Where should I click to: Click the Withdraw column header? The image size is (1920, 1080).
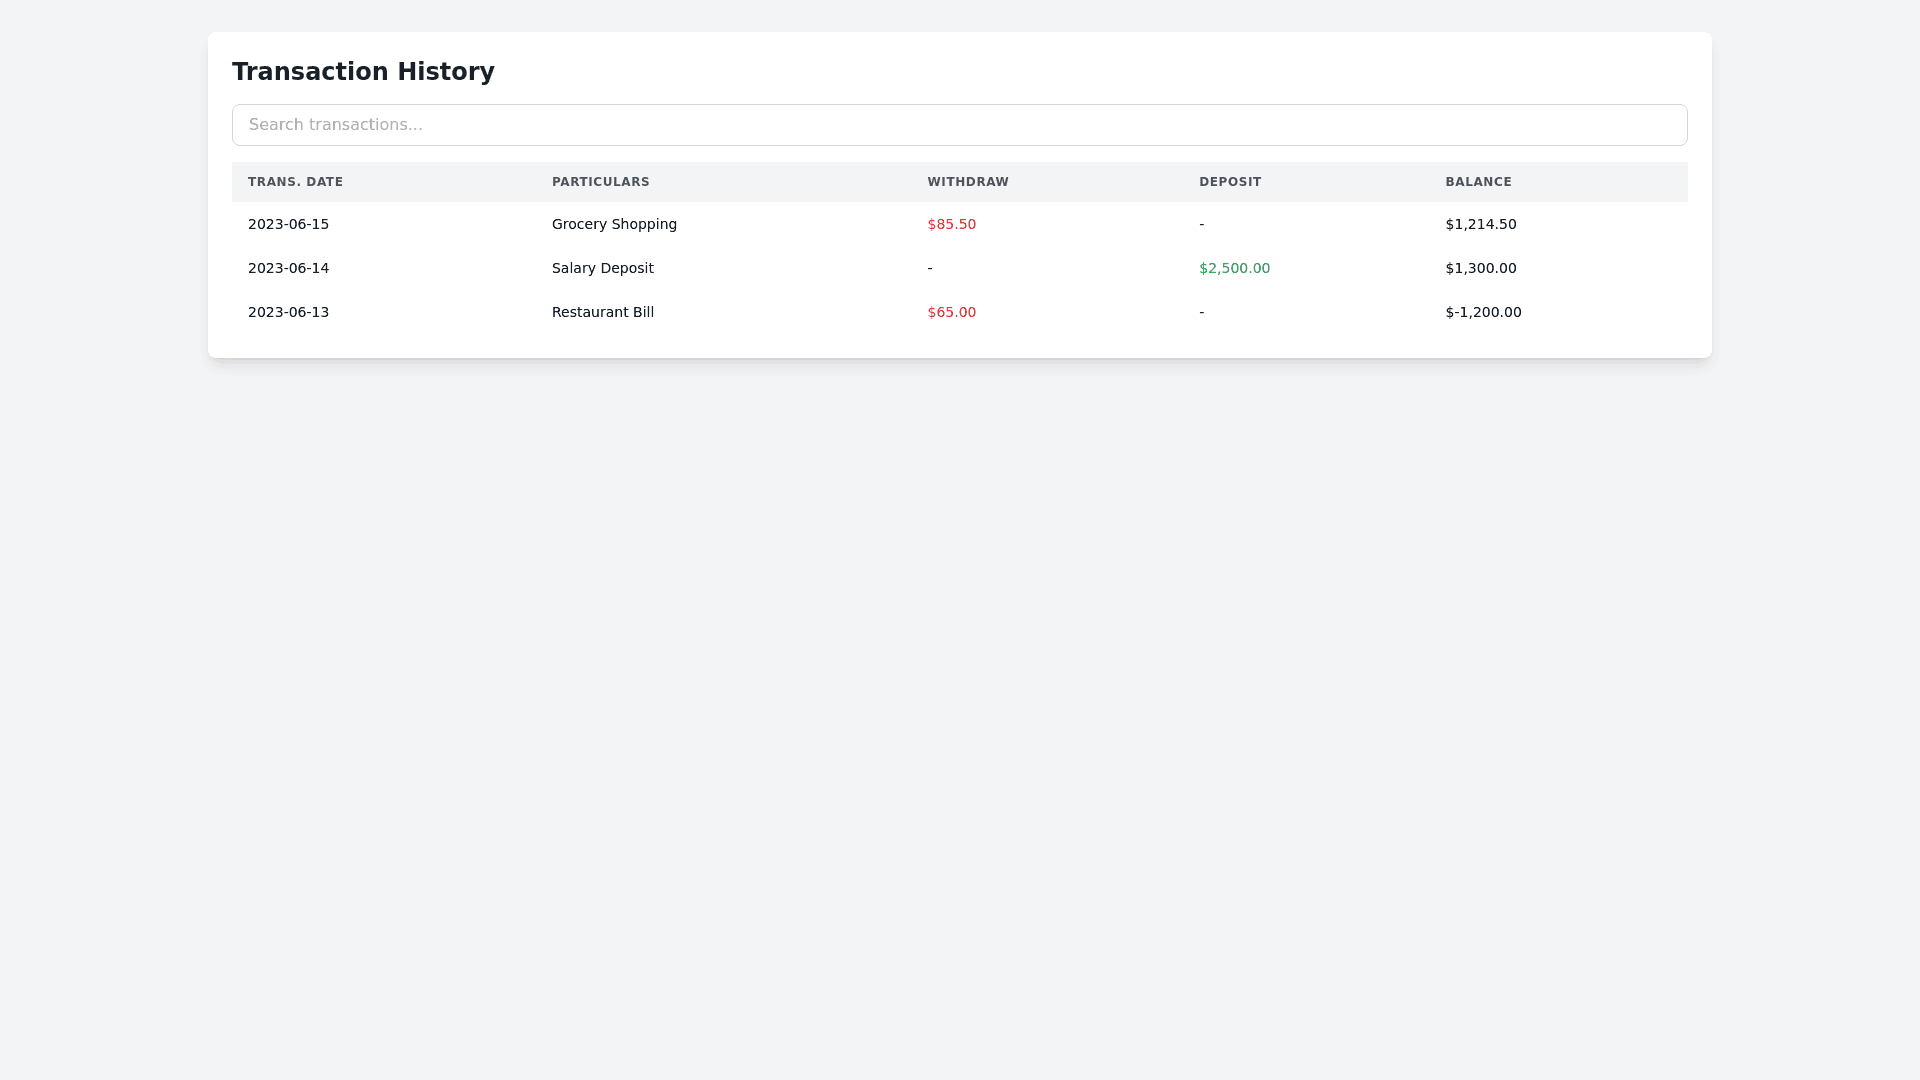967,182
